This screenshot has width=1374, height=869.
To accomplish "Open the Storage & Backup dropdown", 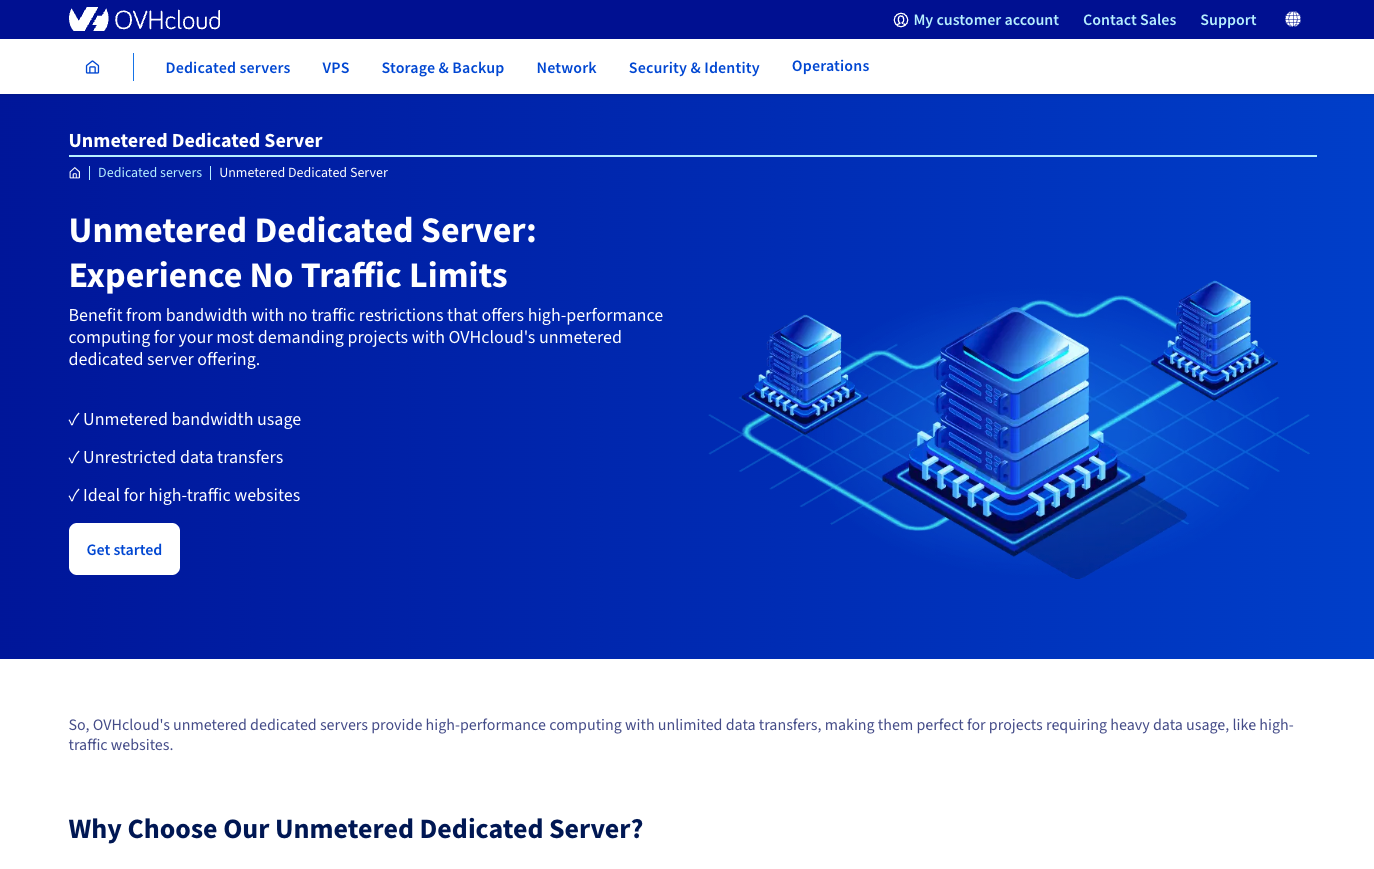I will click(443, 67).
